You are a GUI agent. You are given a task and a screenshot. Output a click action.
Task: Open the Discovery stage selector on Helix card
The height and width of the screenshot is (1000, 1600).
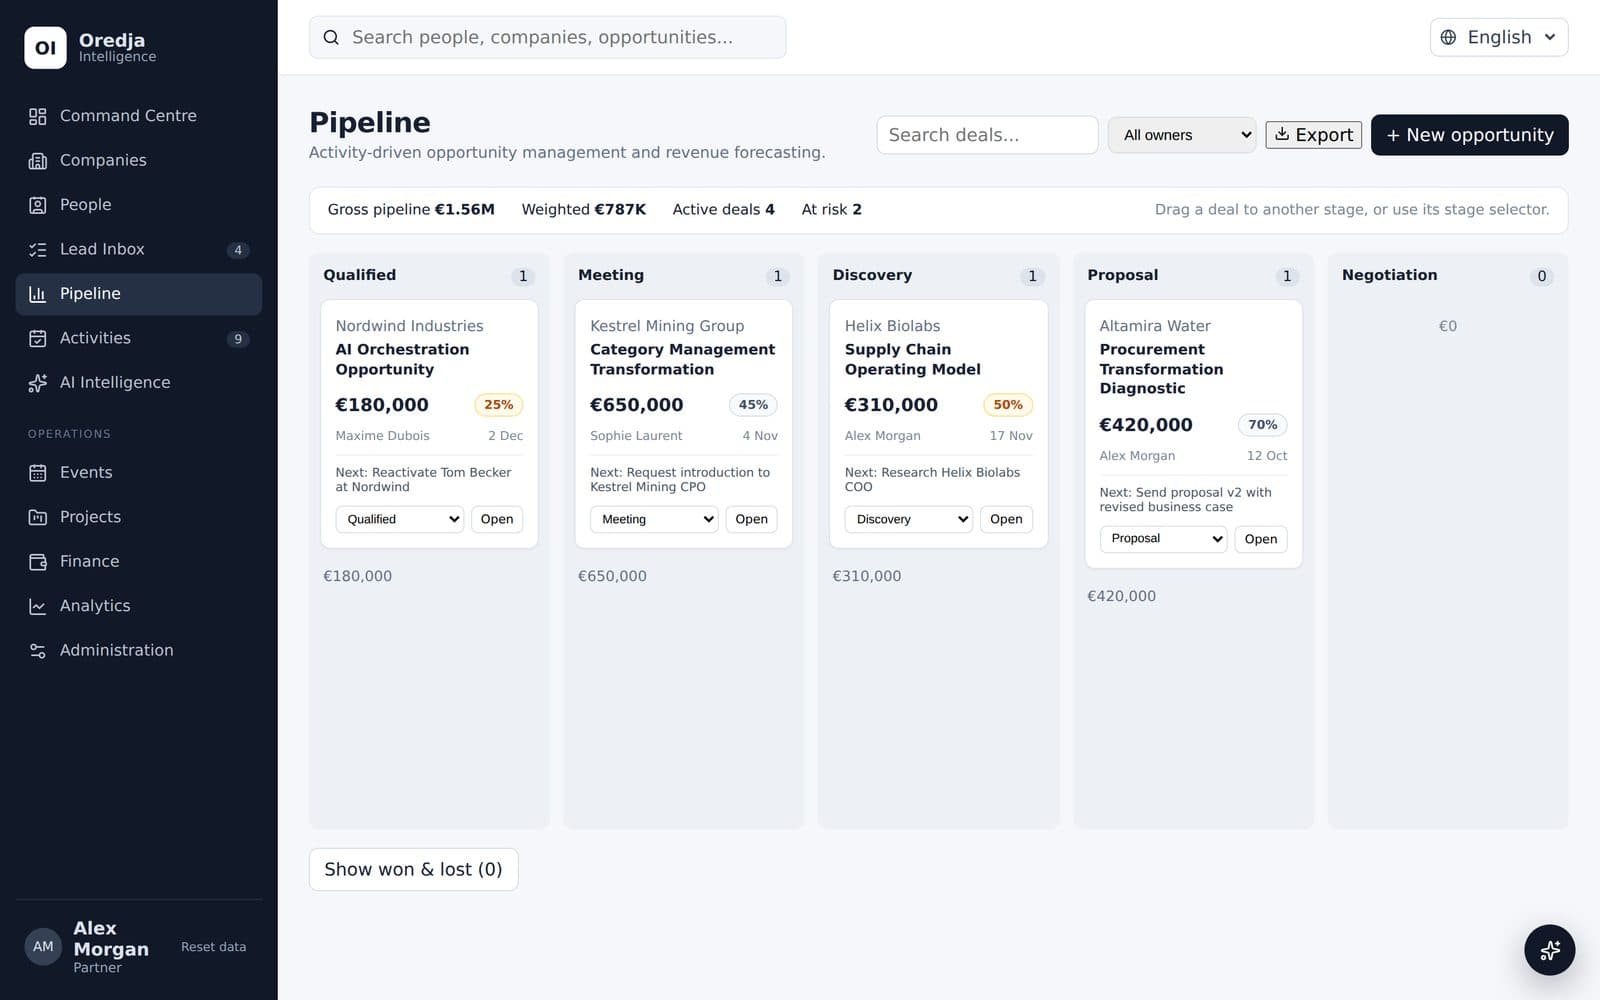click(x=908, y=519)
